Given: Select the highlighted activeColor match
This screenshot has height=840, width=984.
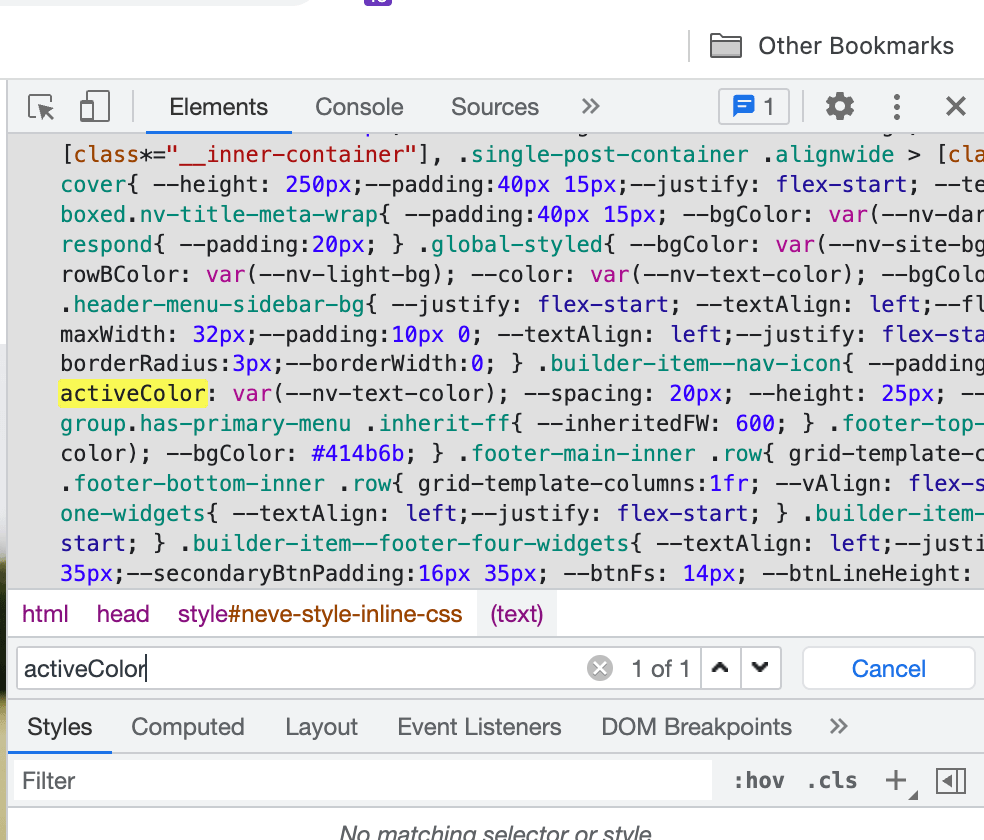Looking at the screenshot, I should tap(133, 394).
